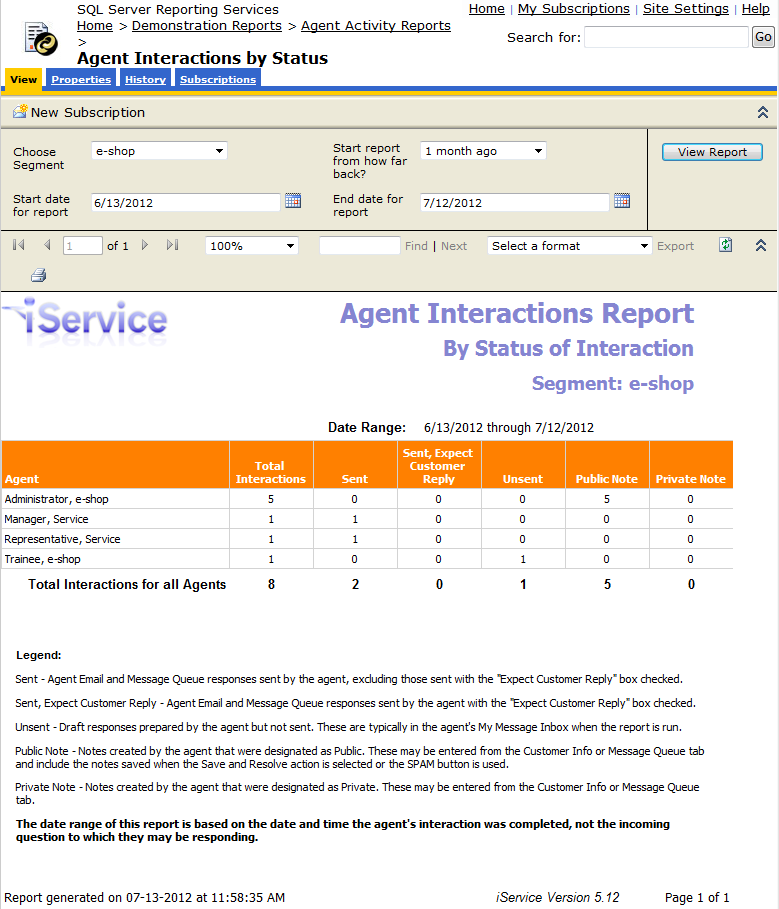Open the Start date calendar picker
Viewport: 779px width, 909px height.
pos(293,201)
